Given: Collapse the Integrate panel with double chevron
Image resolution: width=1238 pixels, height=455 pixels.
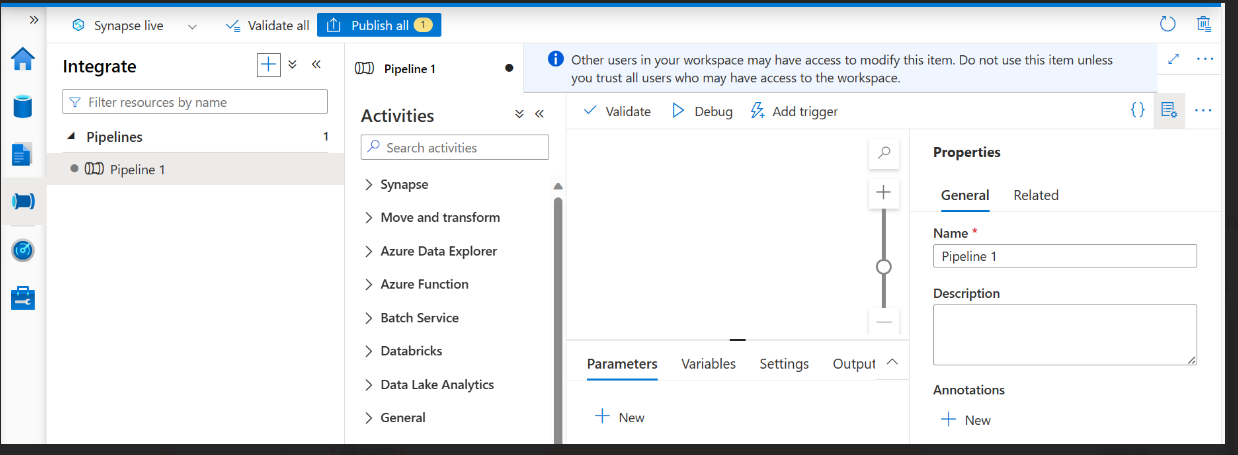Looking at the screenshot, I should click(316, 64).
